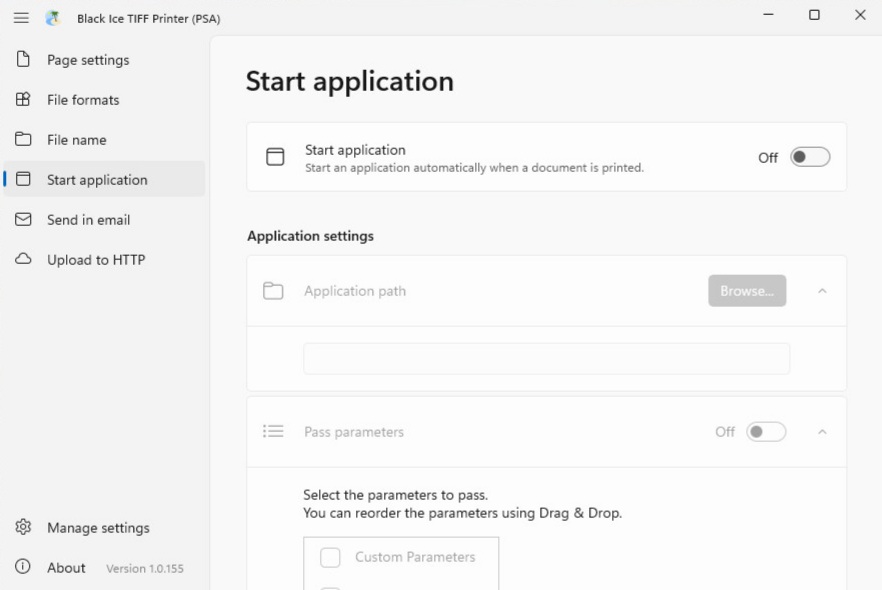Viewport: 882px width, 590px height.
Task: Click the File formats grid icon
Action: click(x=23, y=99)
